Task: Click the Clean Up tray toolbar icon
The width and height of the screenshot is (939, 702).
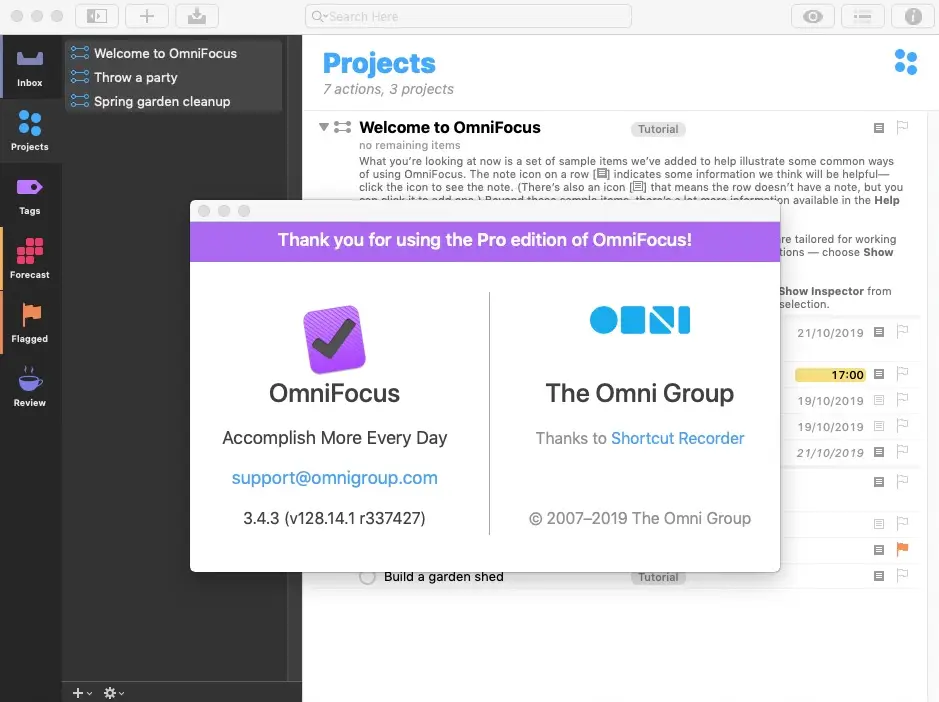Action: (197, 16)
